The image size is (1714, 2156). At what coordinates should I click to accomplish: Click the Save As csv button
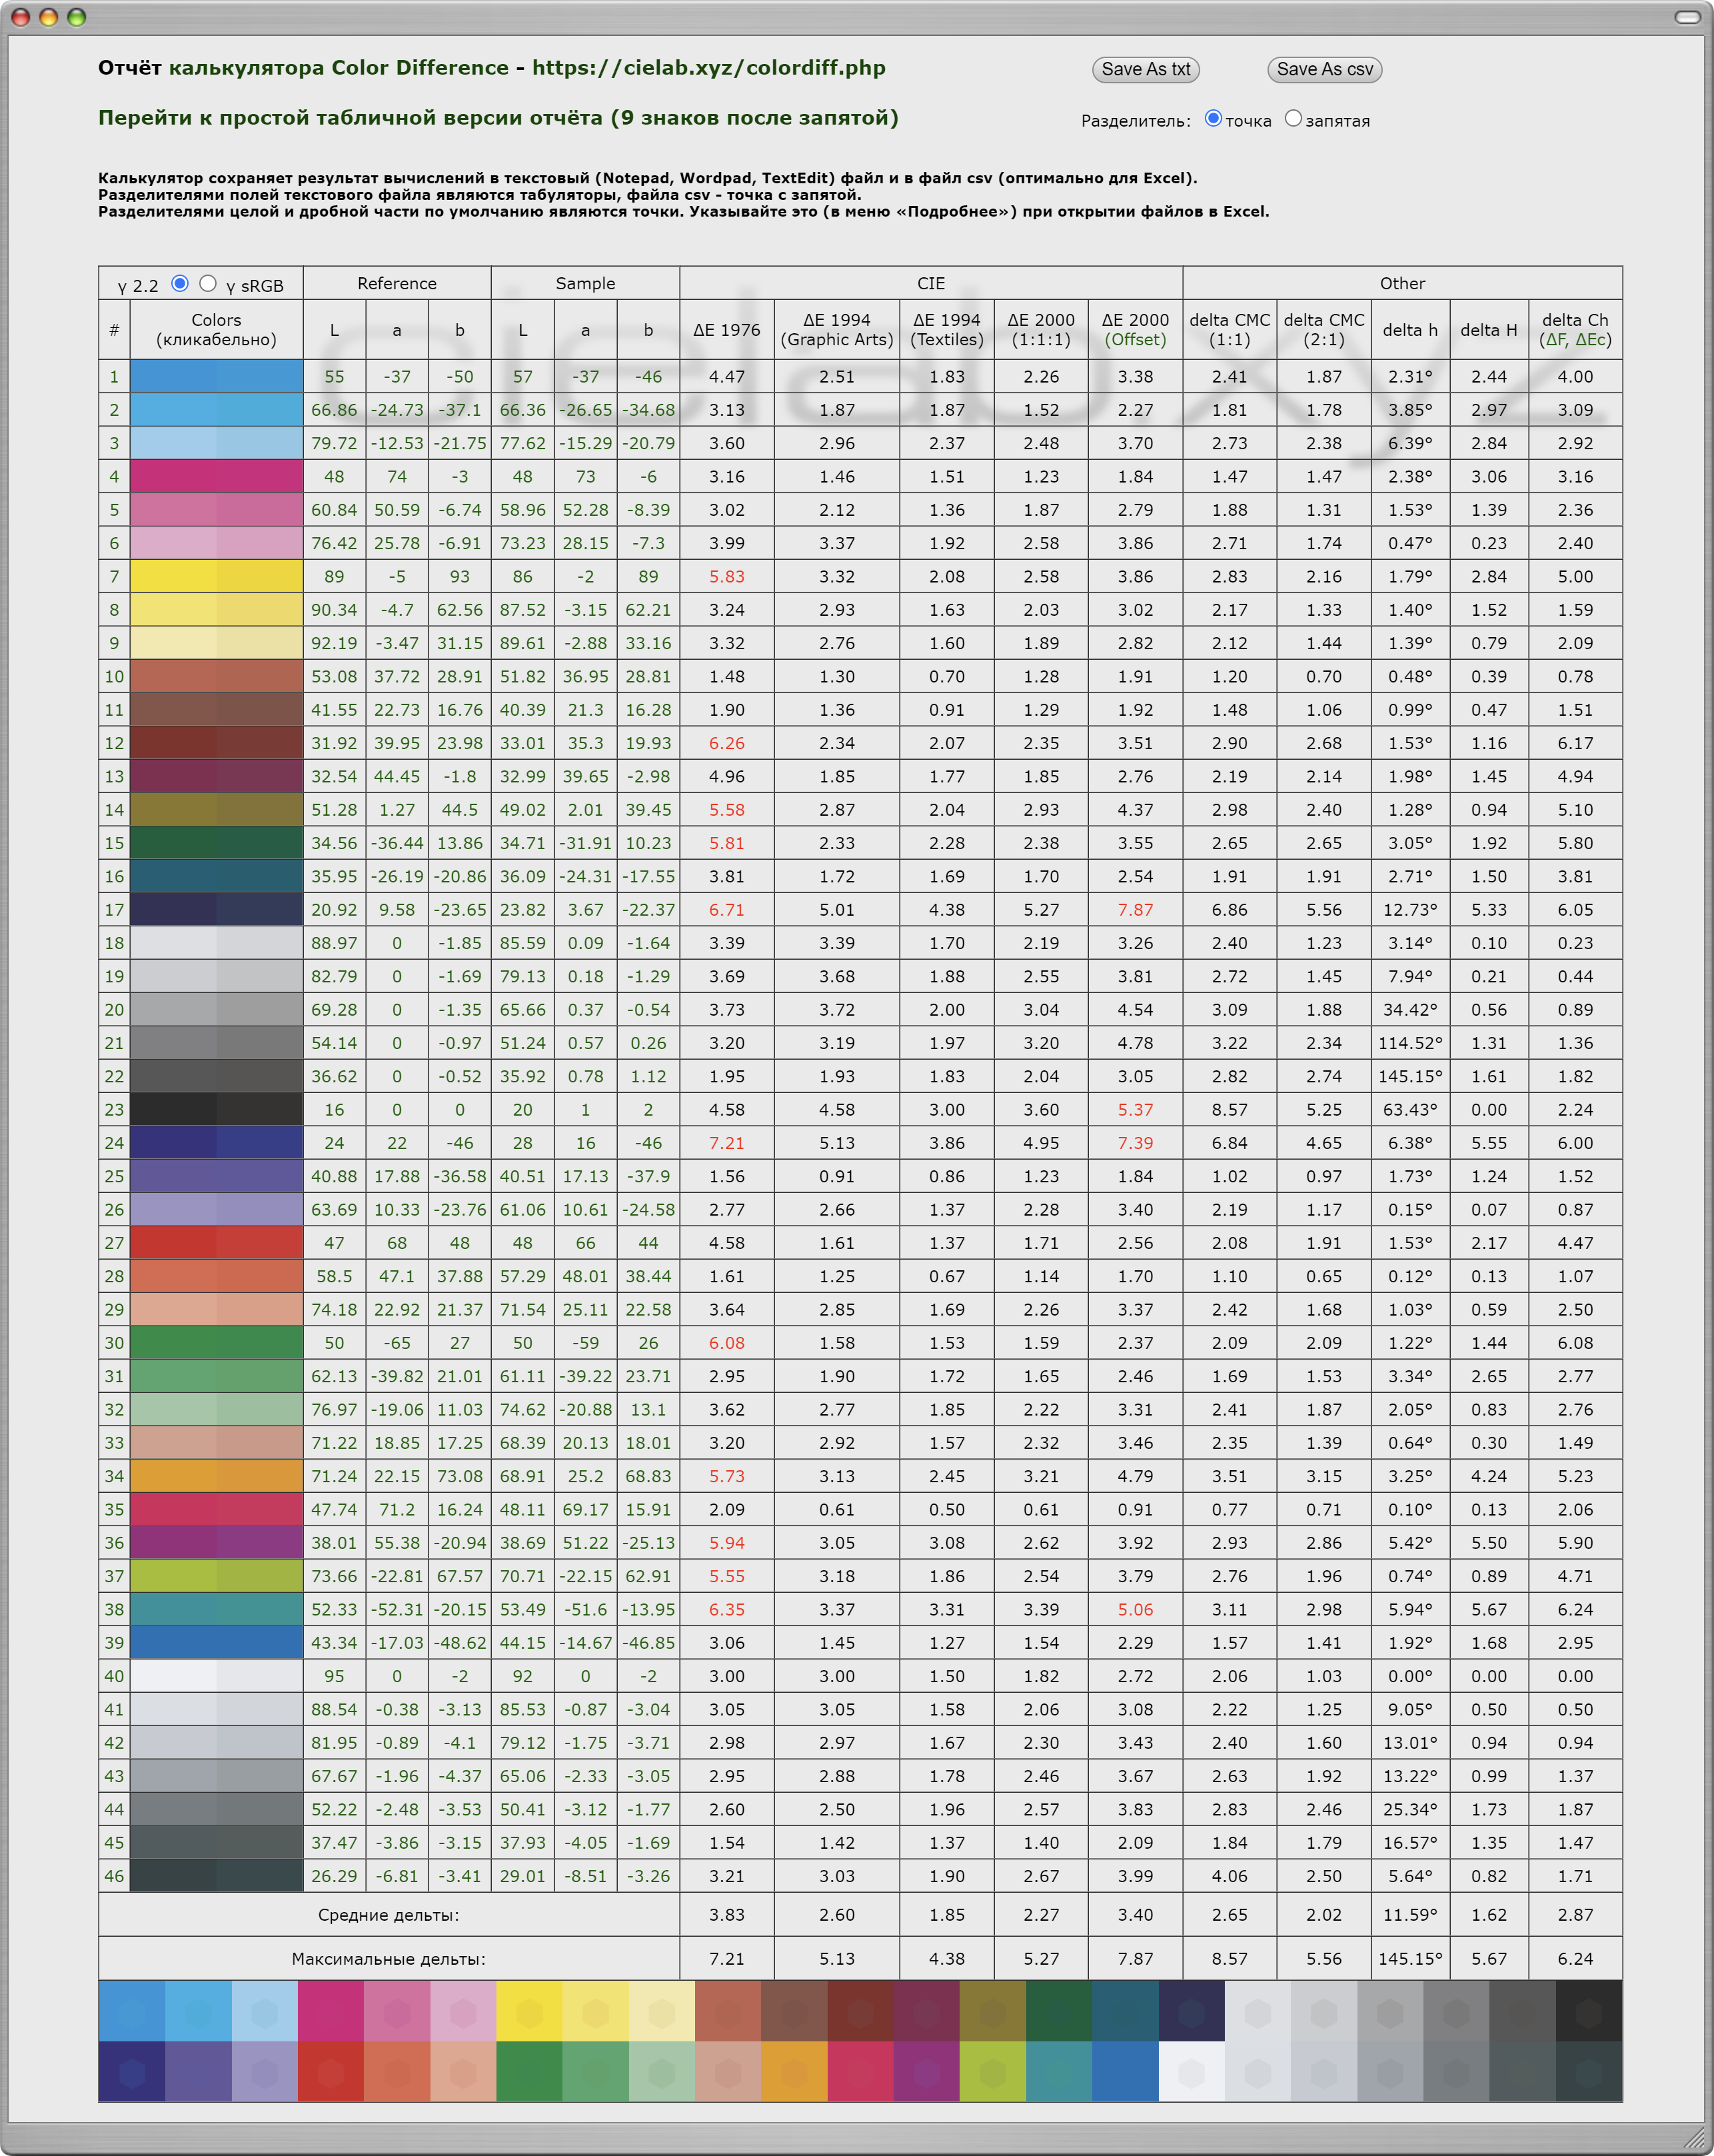(x=1324, y=69)
